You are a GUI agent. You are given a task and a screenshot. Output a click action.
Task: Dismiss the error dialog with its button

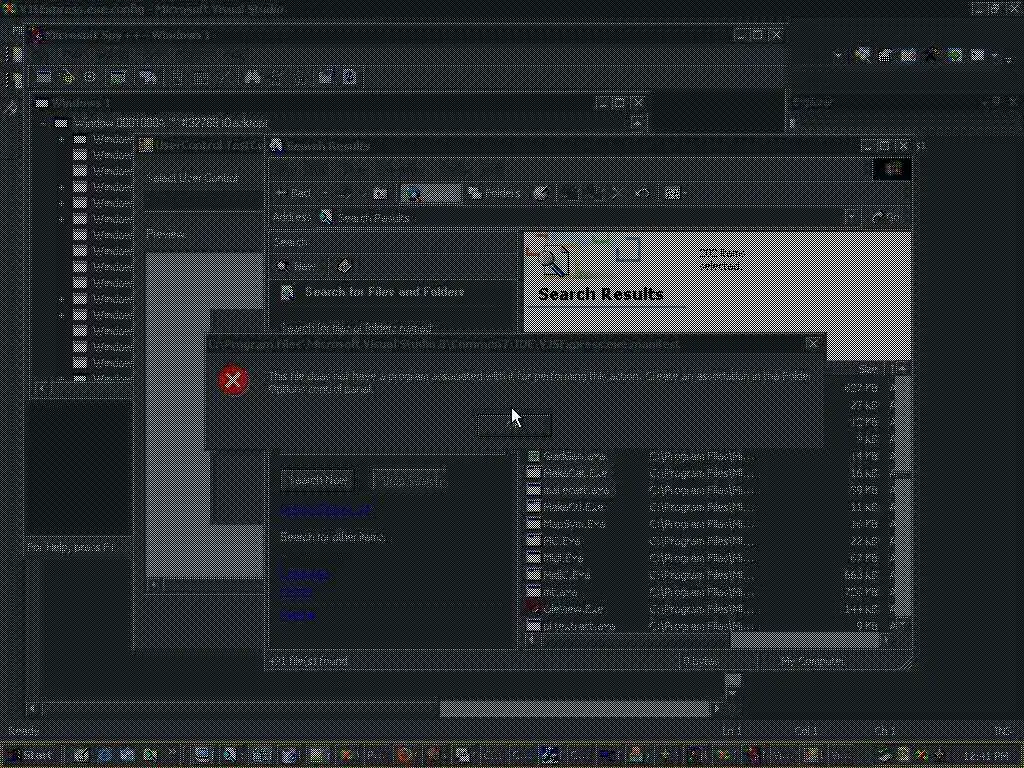[515, 425]
